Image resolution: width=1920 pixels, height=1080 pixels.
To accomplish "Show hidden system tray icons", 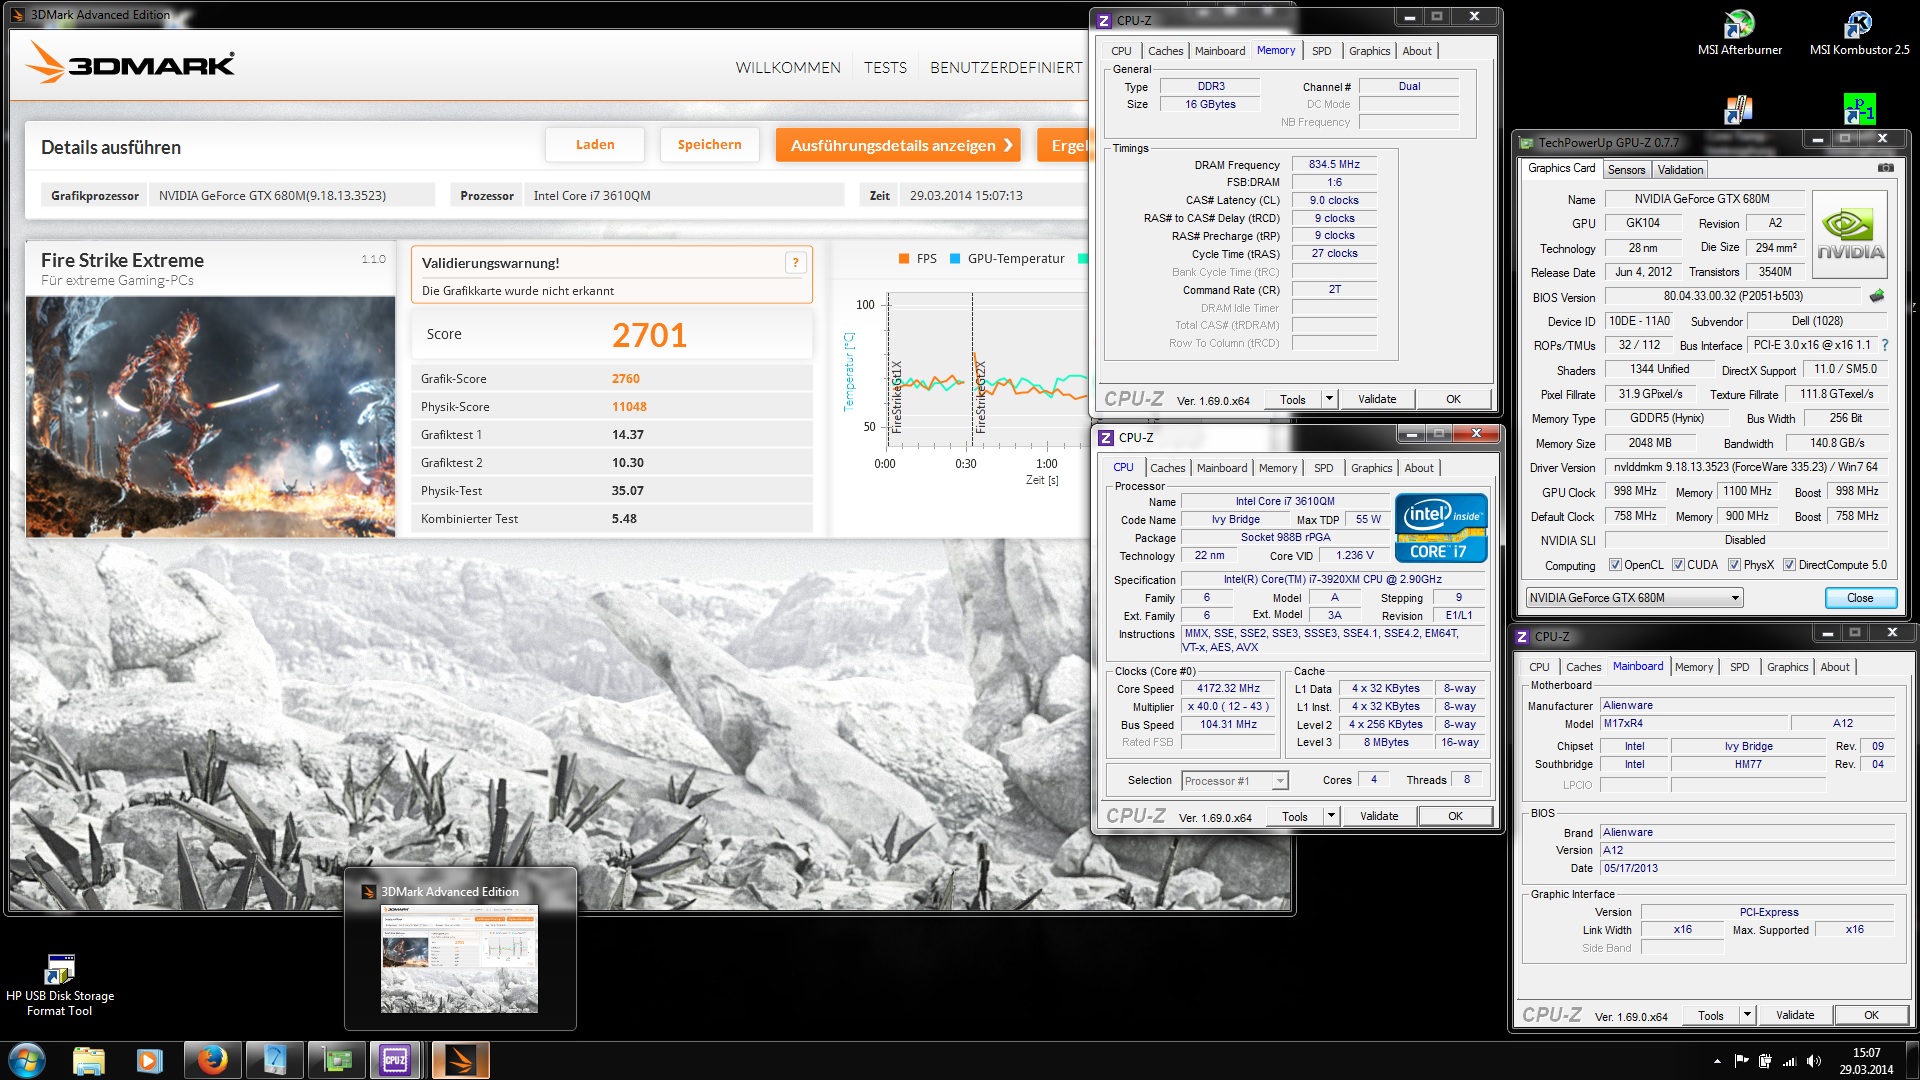I will coord(1717,1061).
